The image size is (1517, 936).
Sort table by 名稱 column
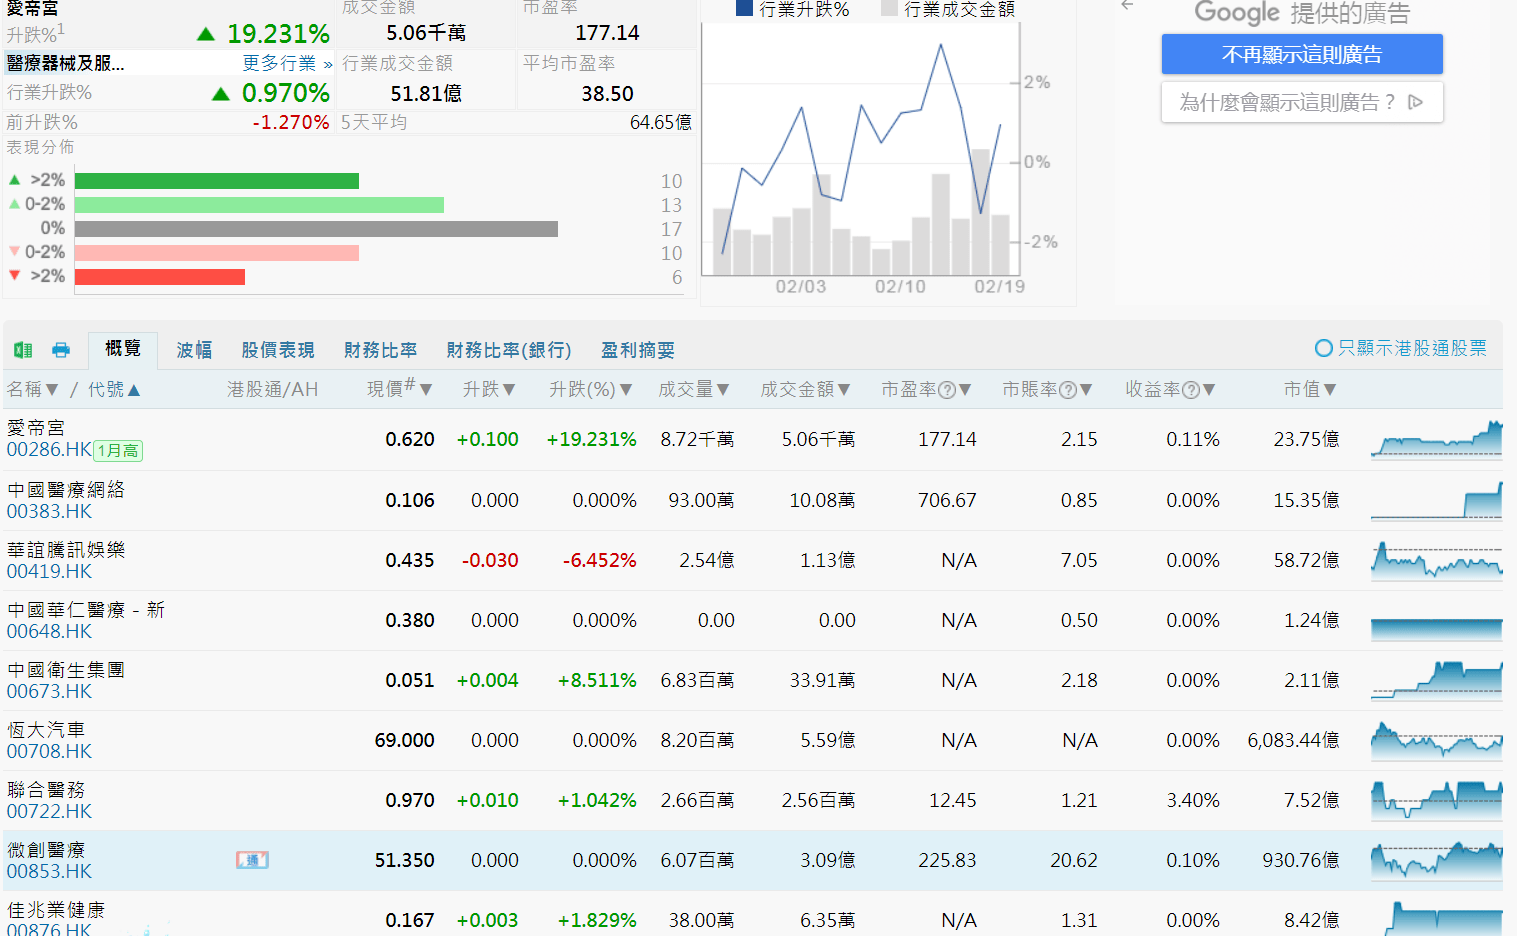click(33, 389)
